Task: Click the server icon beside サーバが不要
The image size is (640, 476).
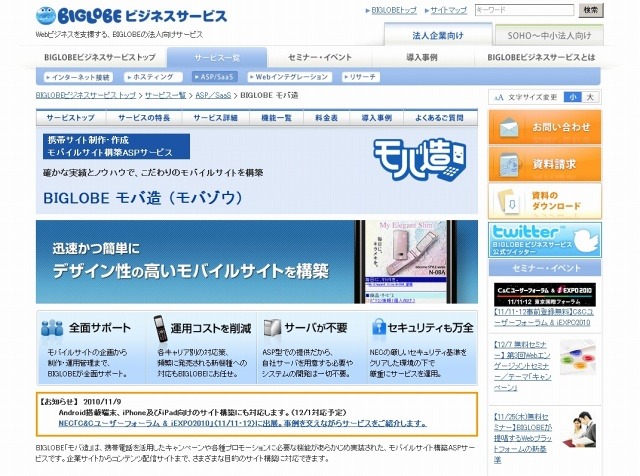Action: tap(272, 327)
